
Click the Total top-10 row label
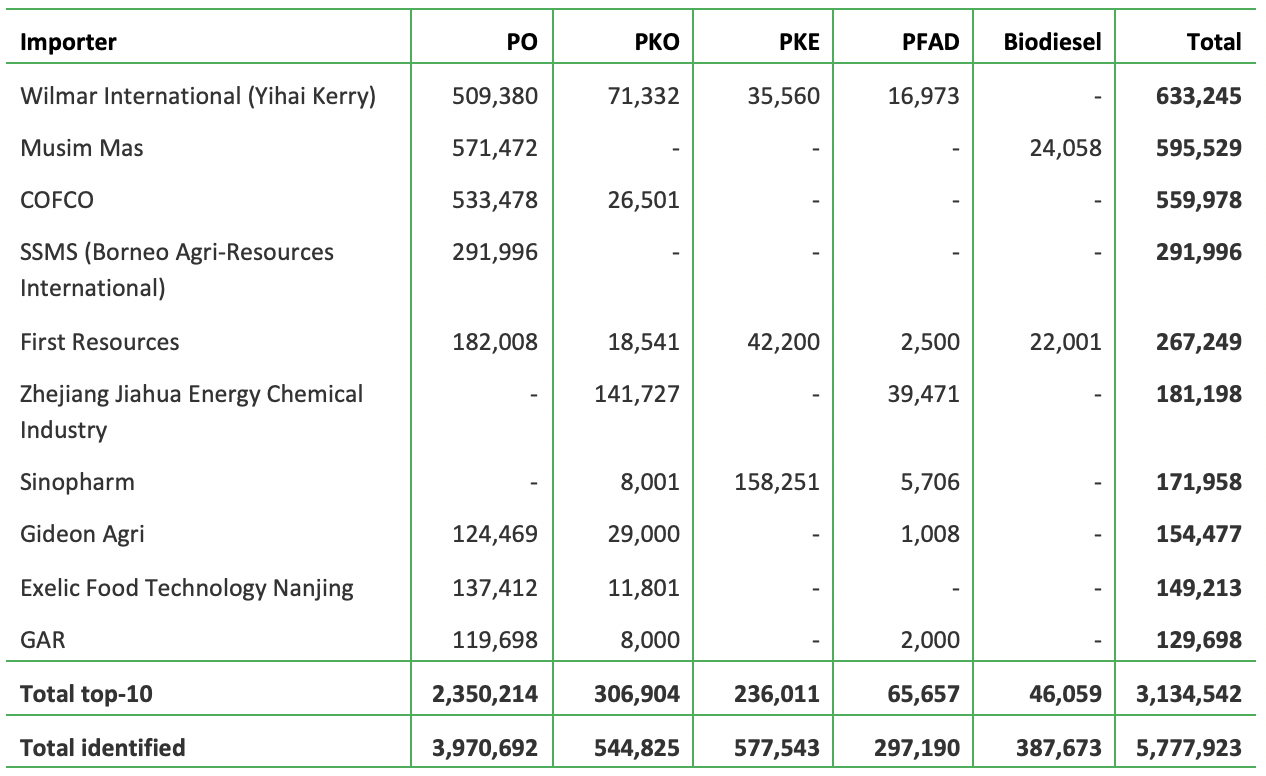click(x=86, y=693)
